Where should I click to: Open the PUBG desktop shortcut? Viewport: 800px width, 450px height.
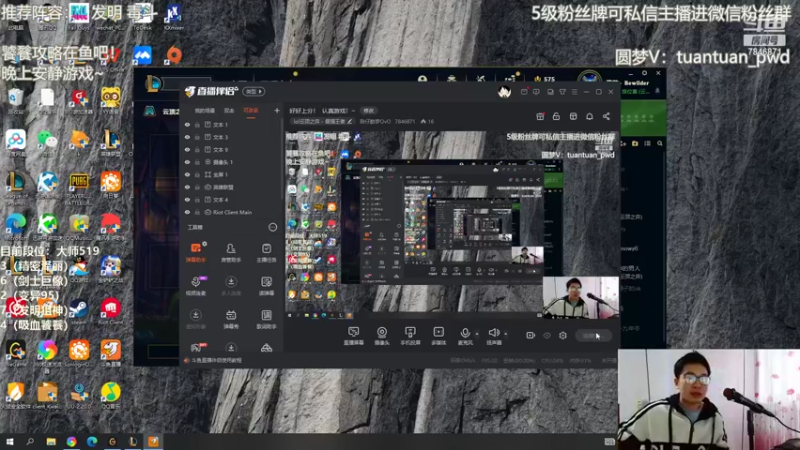(79, 187)
